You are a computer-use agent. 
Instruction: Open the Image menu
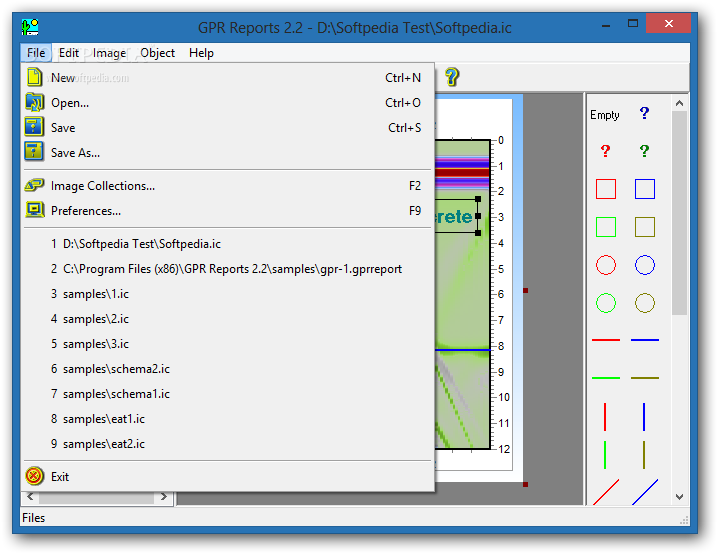109,53
